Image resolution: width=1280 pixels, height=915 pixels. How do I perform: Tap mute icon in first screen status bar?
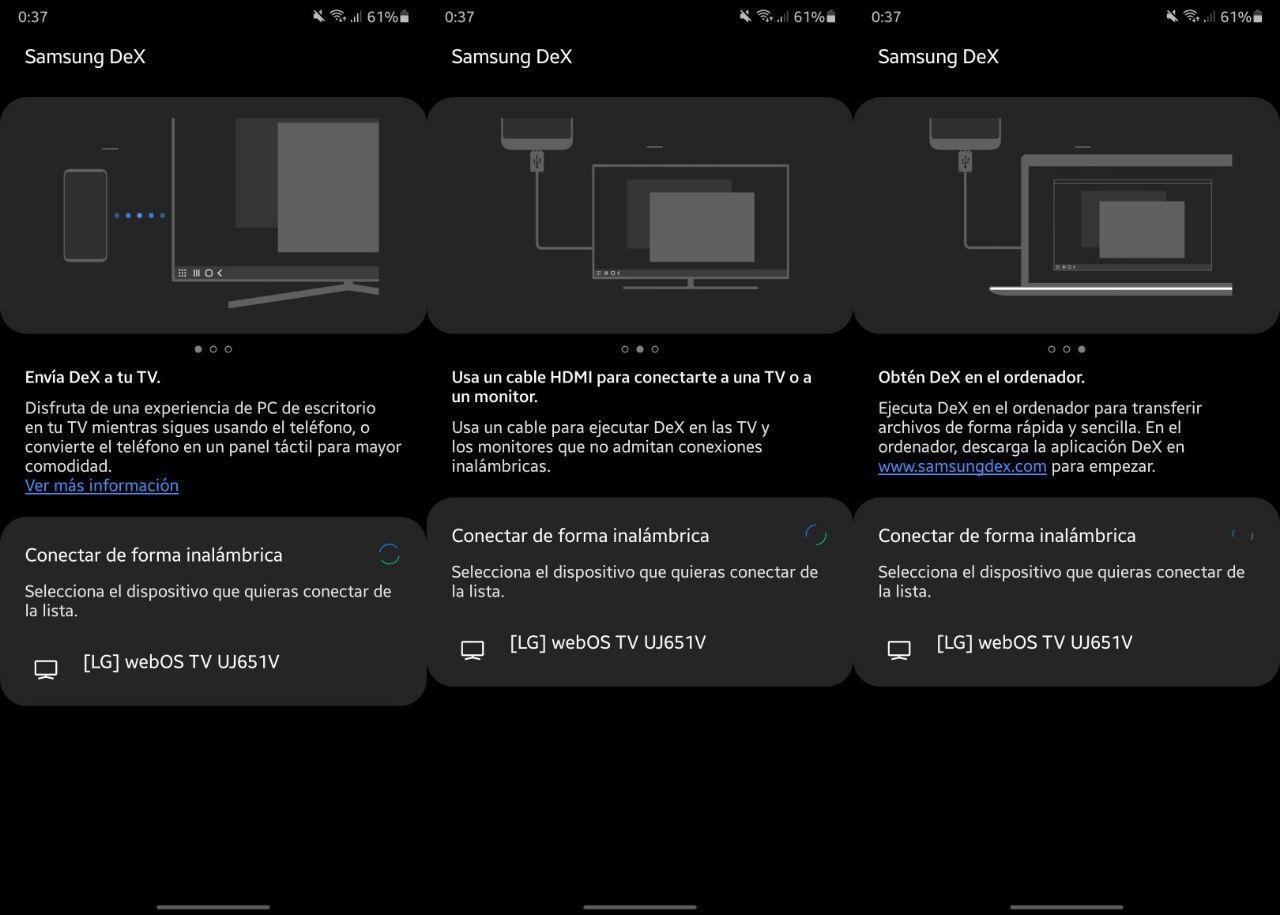(x=319, y=16)
